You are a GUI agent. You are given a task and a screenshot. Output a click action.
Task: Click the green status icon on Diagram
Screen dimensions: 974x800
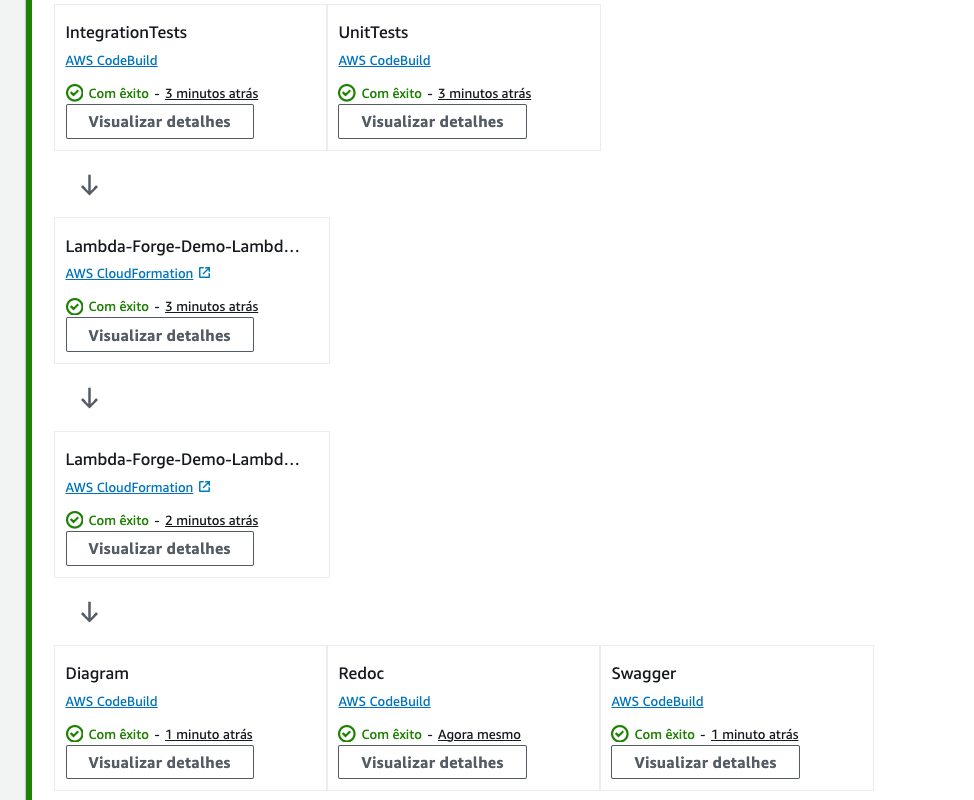74,734
